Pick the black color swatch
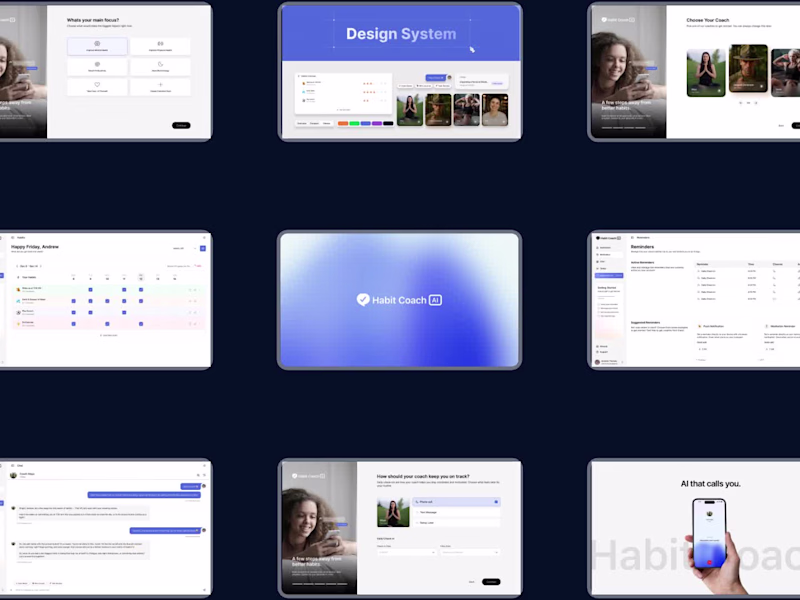Screen dimensions: 800x600 pyautogui.click(x=388, y=123)
